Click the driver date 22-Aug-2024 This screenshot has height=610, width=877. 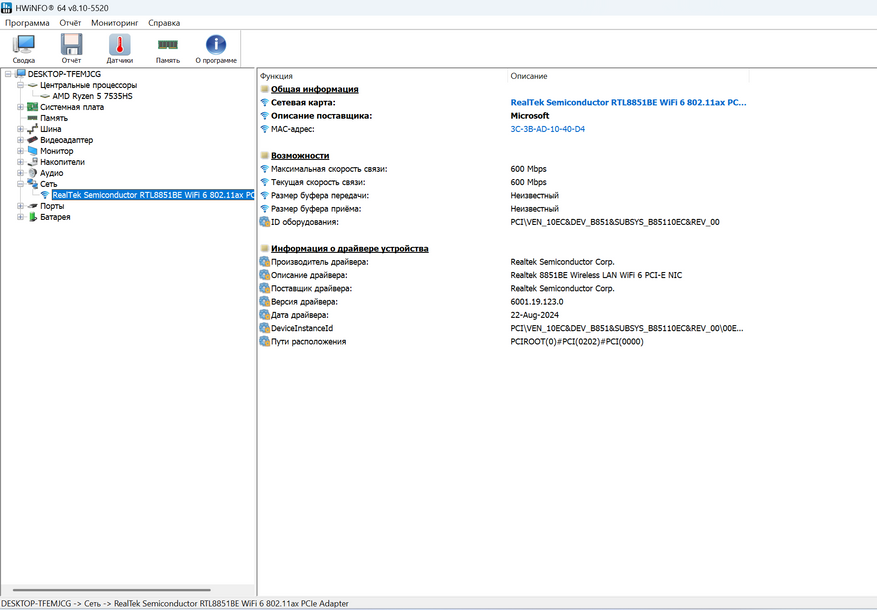pos(535,315)
